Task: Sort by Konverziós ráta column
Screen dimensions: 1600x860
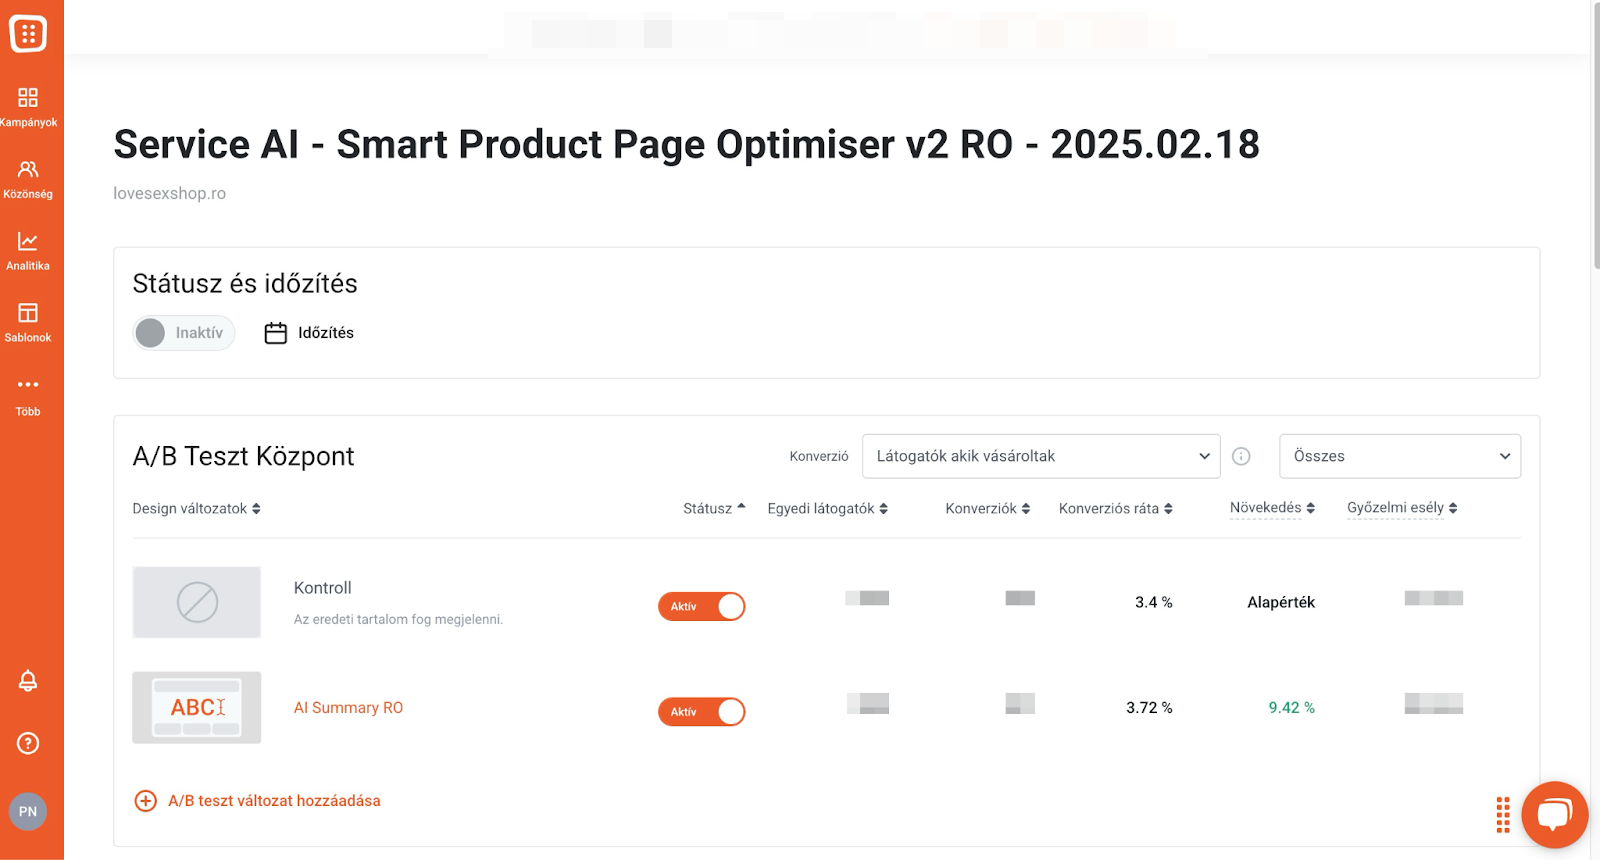Action: [1116, 508]
